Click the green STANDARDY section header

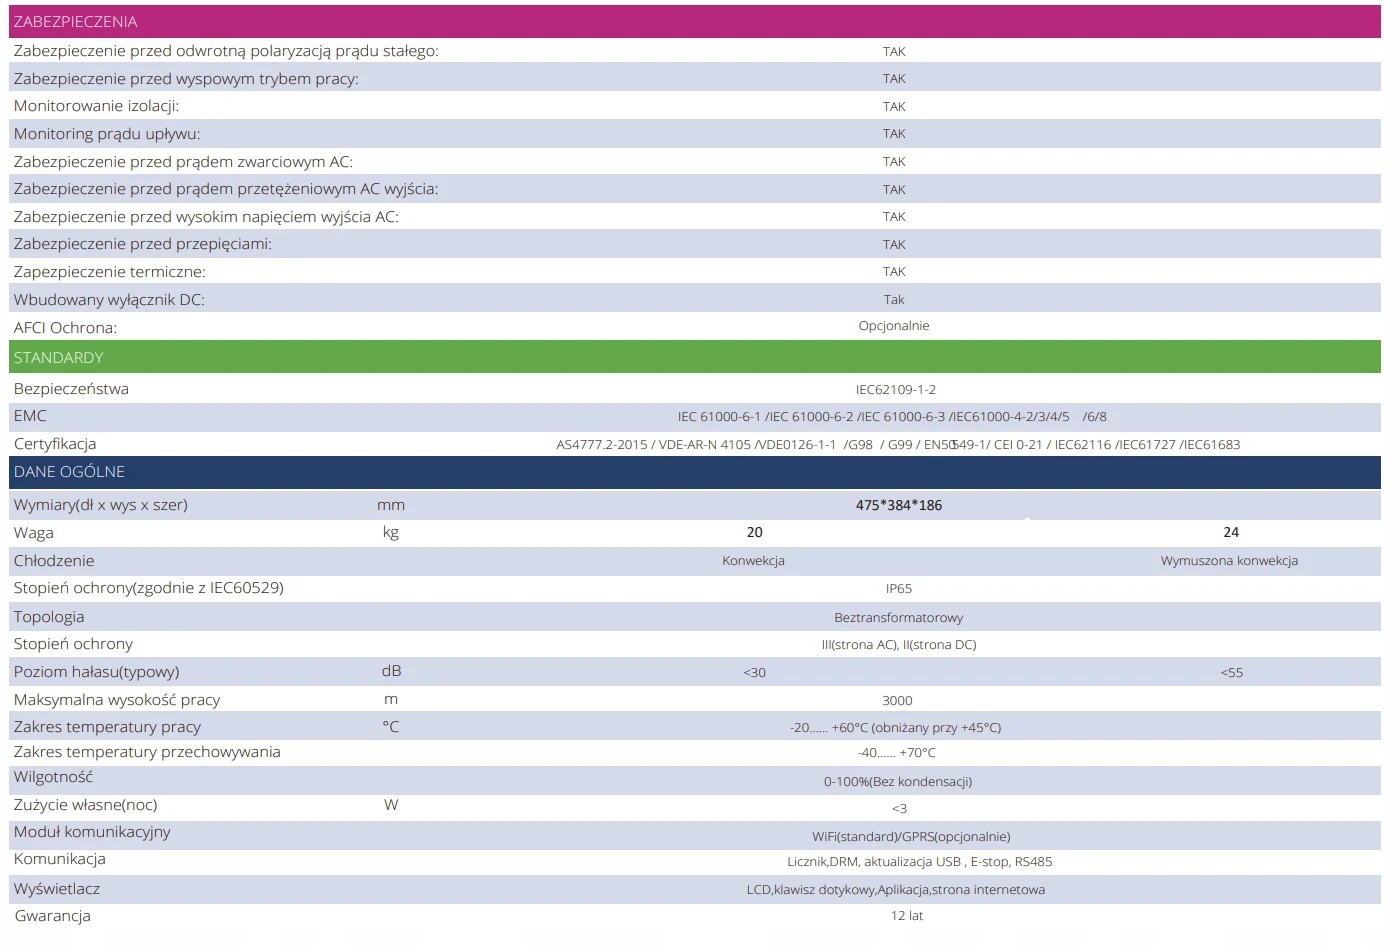click(x=695, y=357)
